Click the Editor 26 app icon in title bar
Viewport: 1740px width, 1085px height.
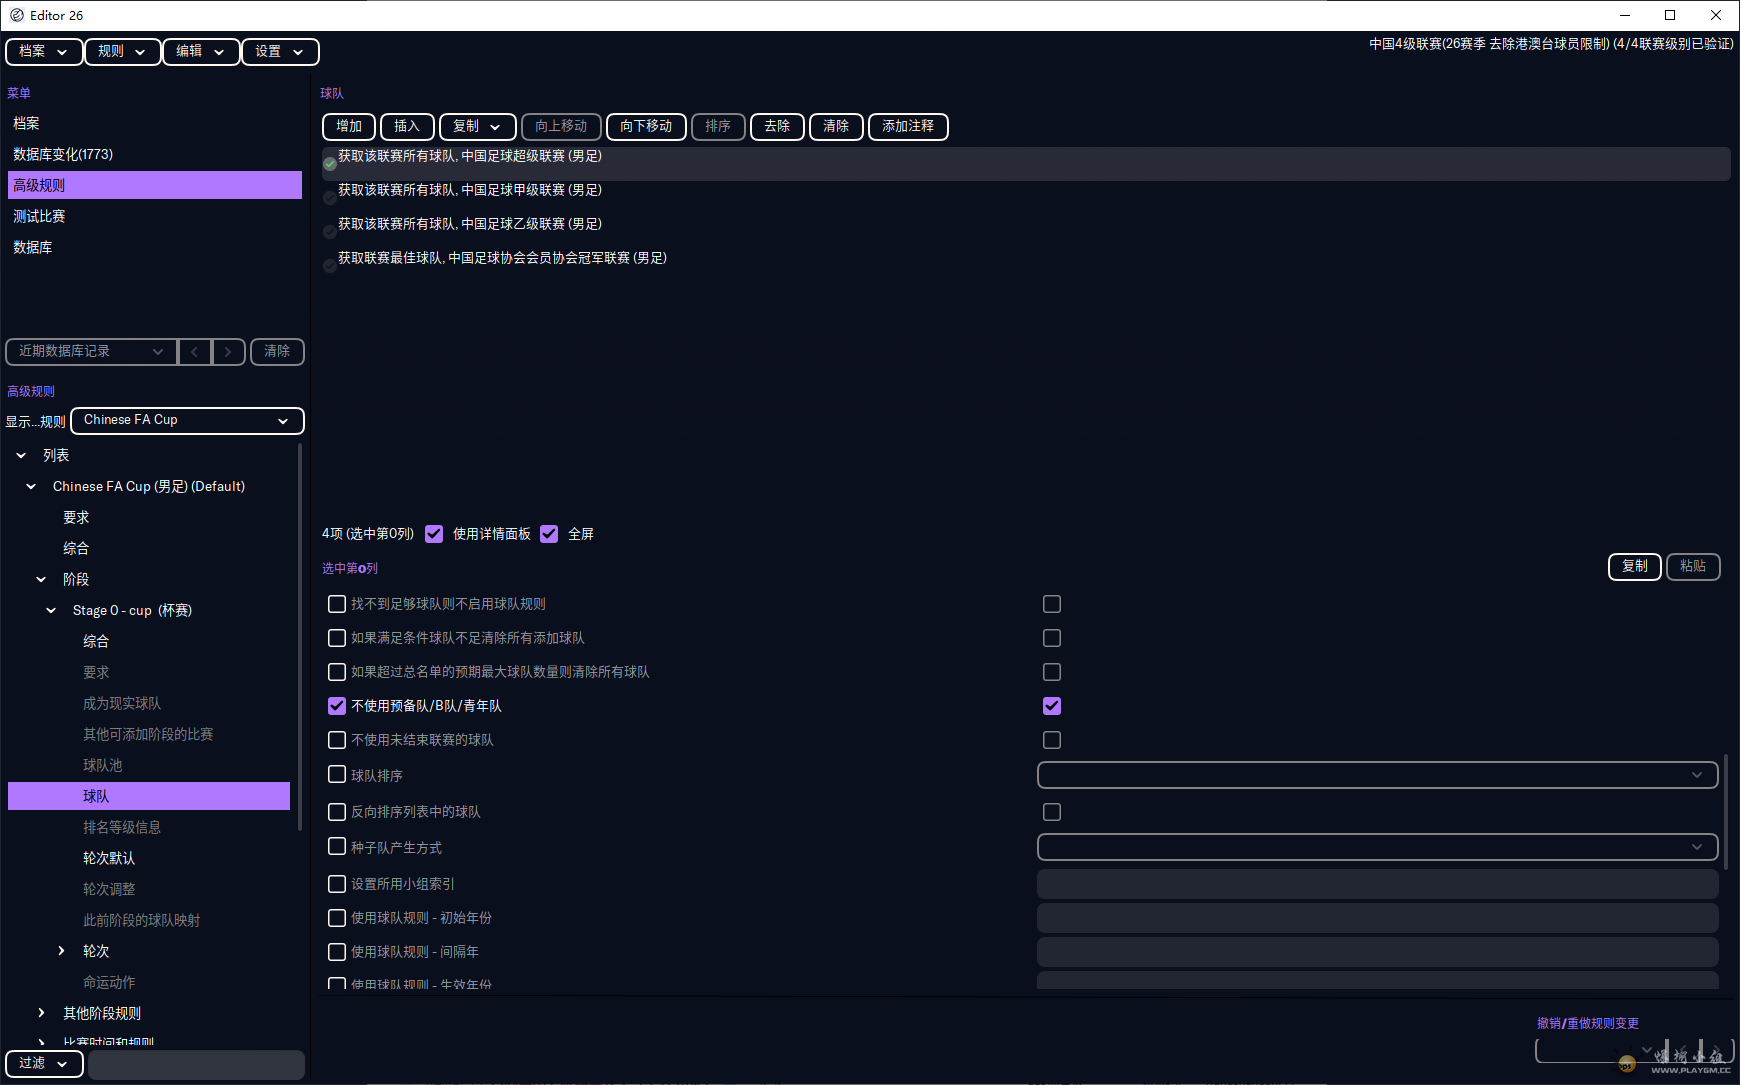16,15
